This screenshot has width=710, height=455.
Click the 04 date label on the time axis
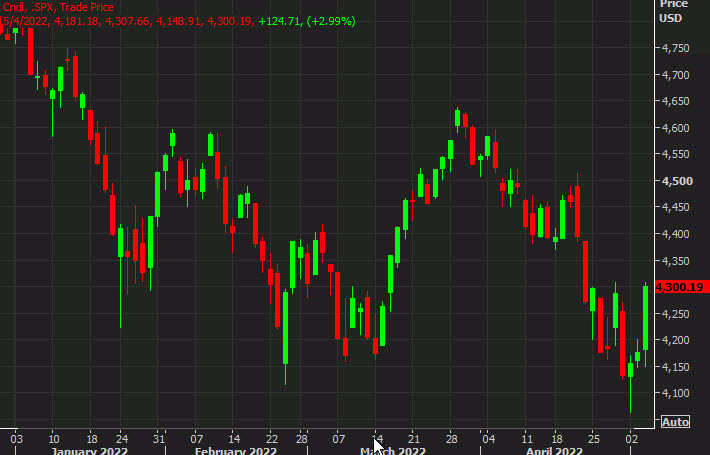point(488,439)
